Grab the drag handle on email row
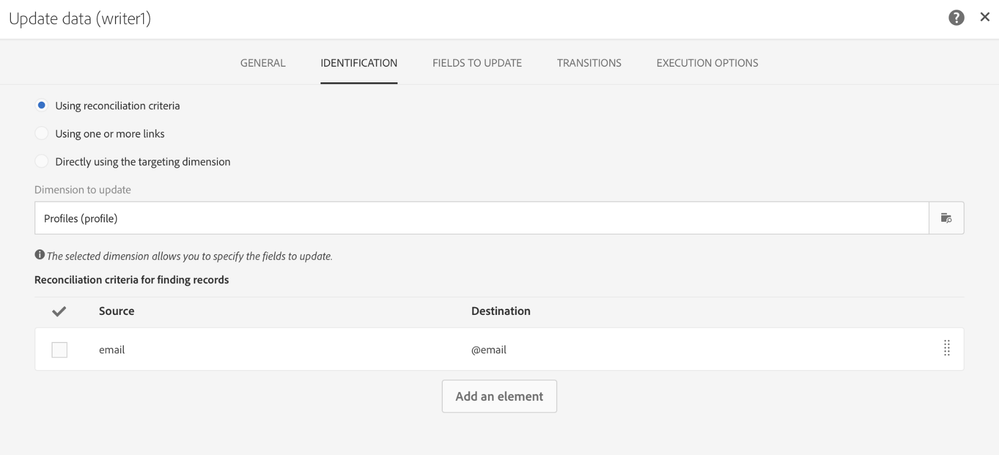This screenshot has height=455, width=999. pos(947,348)
